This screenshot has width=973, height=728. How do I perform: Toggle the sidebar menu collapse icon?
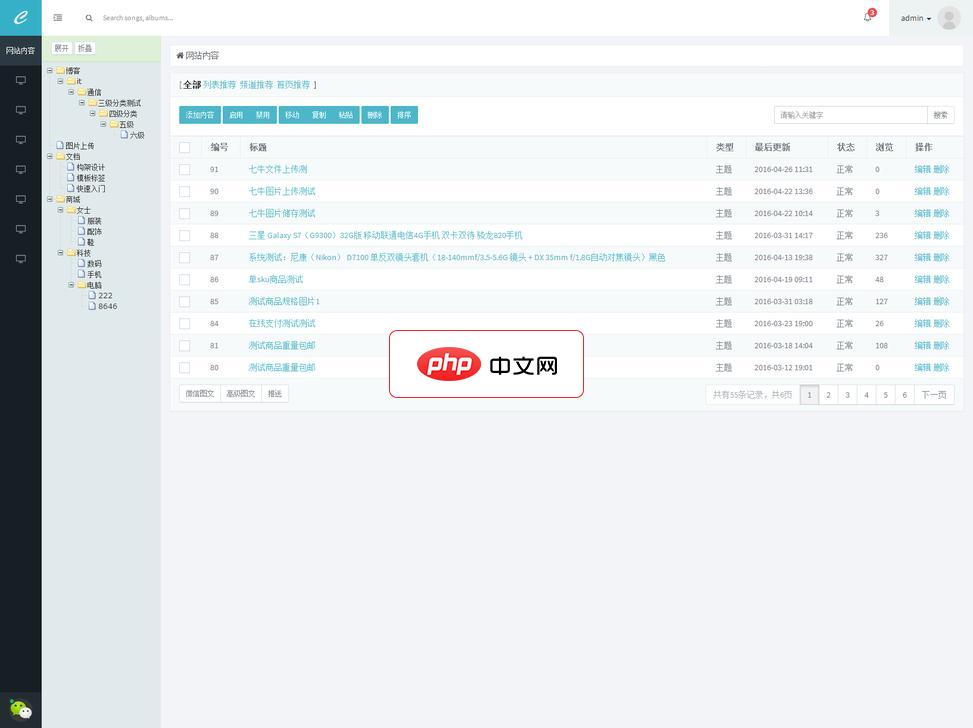pos(58,18)
